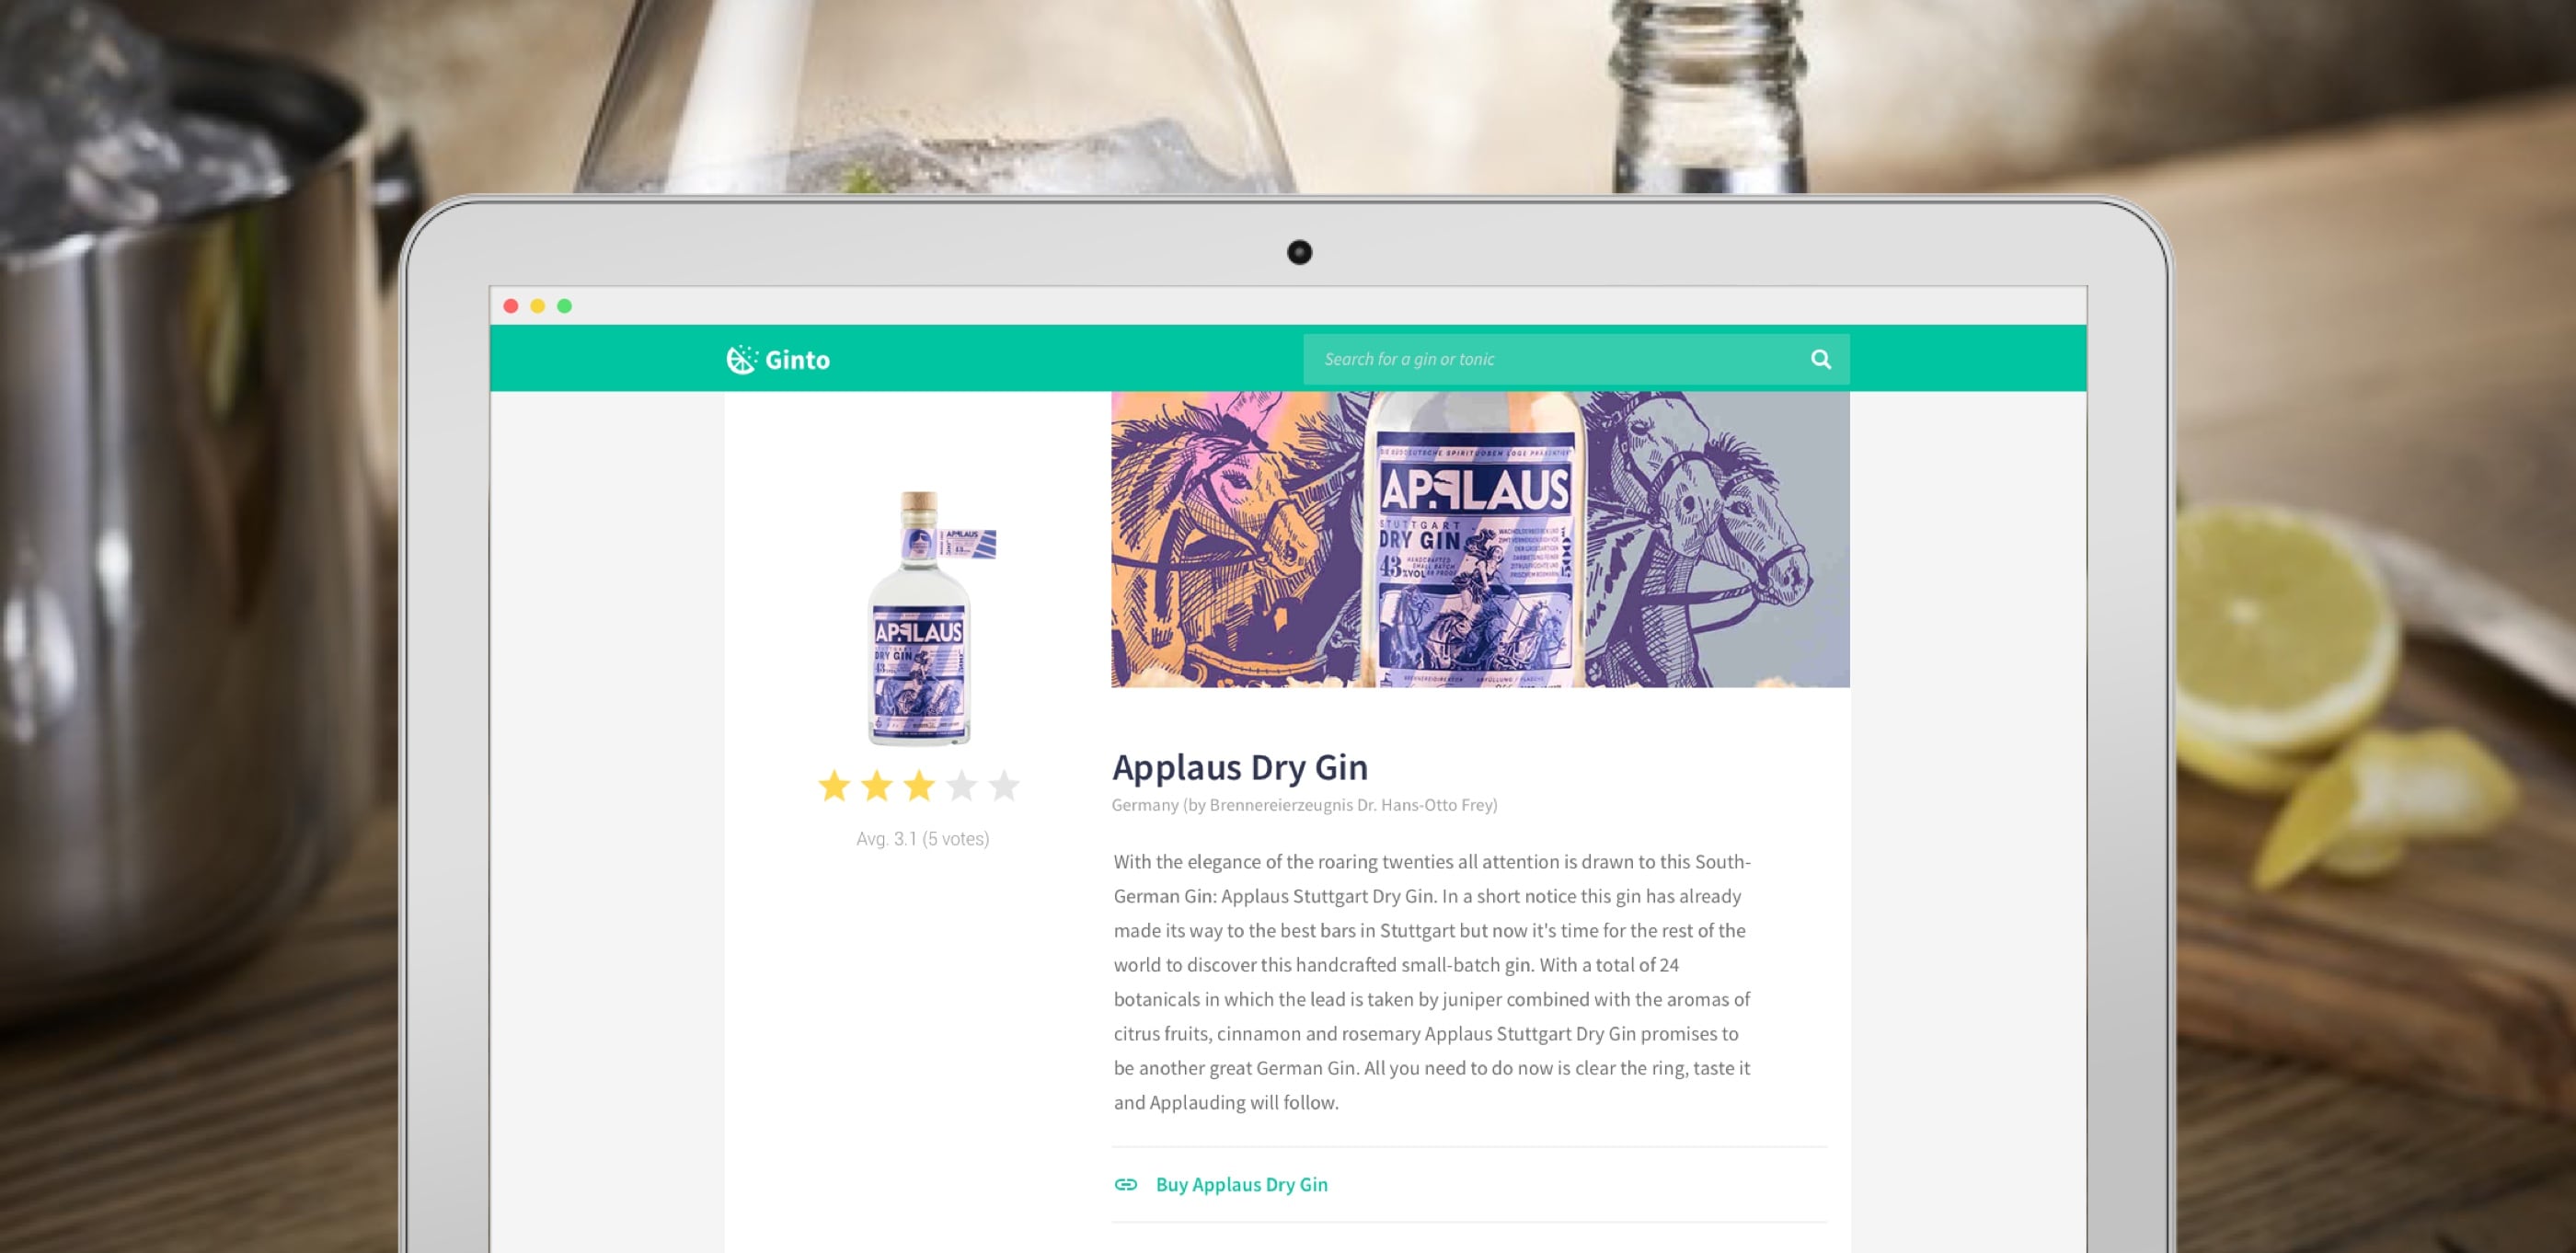Open the small Applaus bottle thumbnail

tap(924, 618)
